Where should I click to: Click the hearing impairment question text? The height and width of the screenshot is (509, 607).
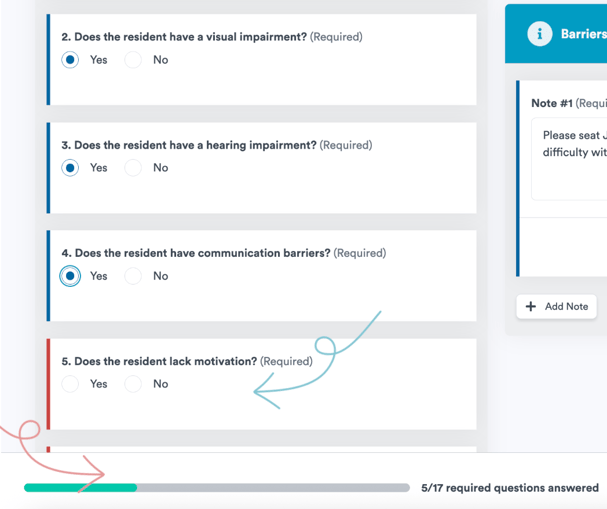[x=189, y=145]
